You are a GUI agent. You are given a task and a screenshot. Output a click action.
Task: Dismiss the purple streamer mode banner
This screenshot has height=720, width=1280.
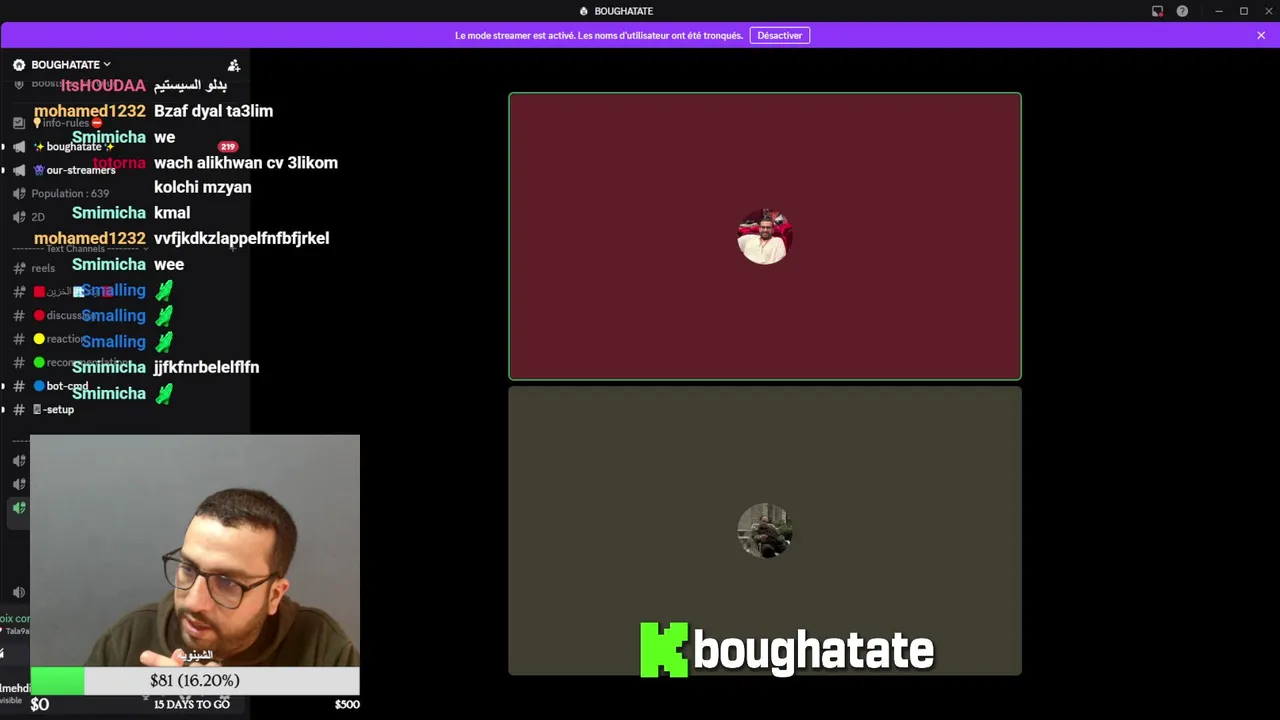(x=1261, y=35)
